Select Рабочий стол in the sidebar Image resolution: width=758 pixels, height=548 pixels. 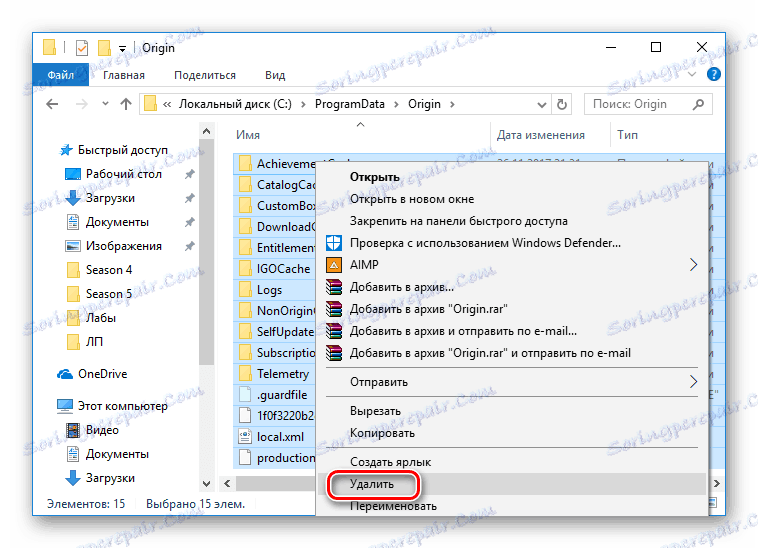[x=114, y=174]
